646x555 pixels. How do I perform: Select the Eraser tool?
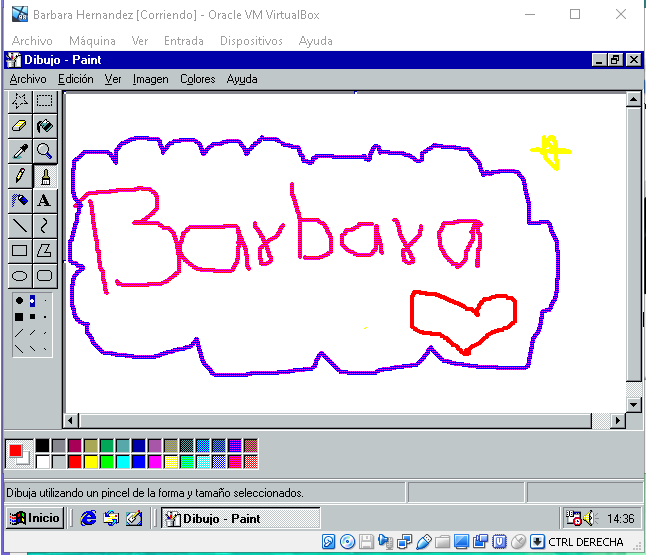pyautogui.click(x=19, y=126)
